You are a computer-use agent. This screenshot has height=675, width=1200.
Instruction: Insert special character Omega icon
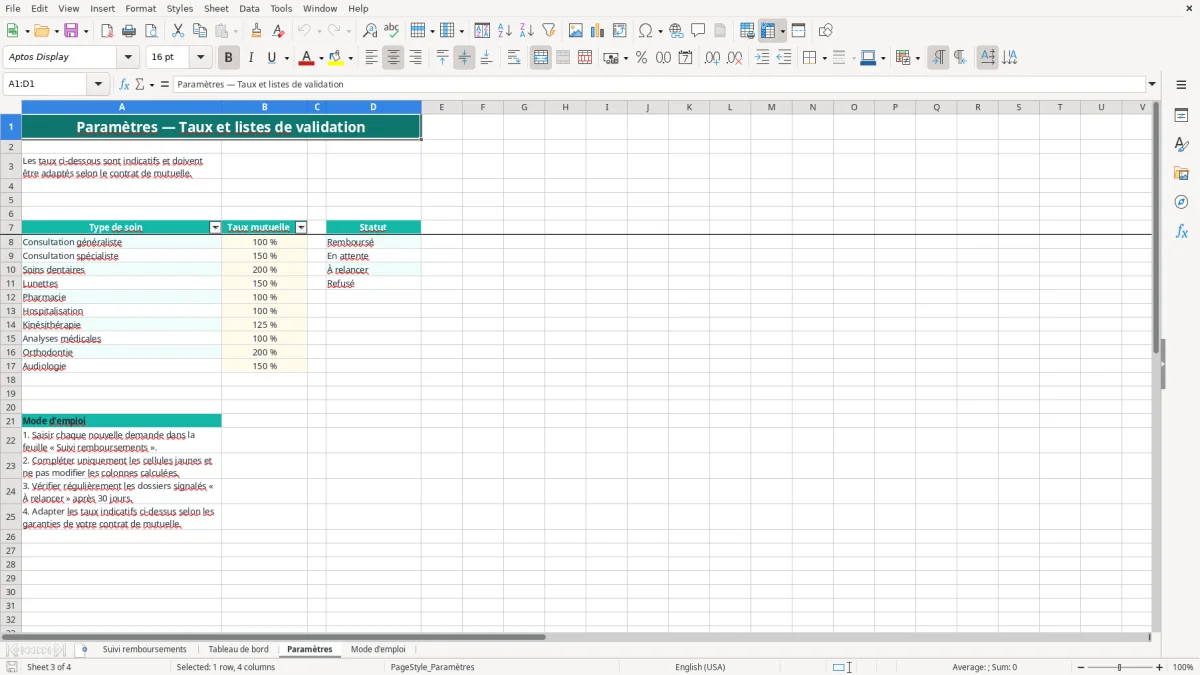click(x=646, y=31)
